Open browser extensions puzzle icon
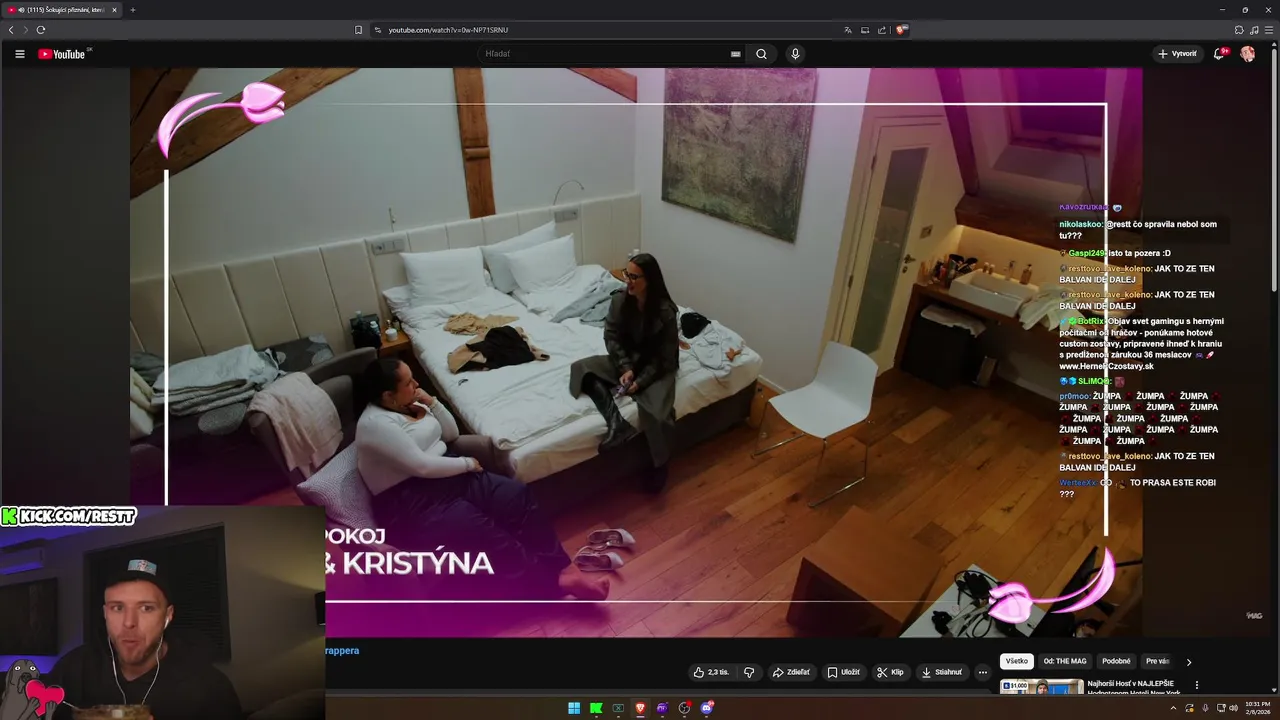1280x720 pixels. click(x=1239, y=30)
